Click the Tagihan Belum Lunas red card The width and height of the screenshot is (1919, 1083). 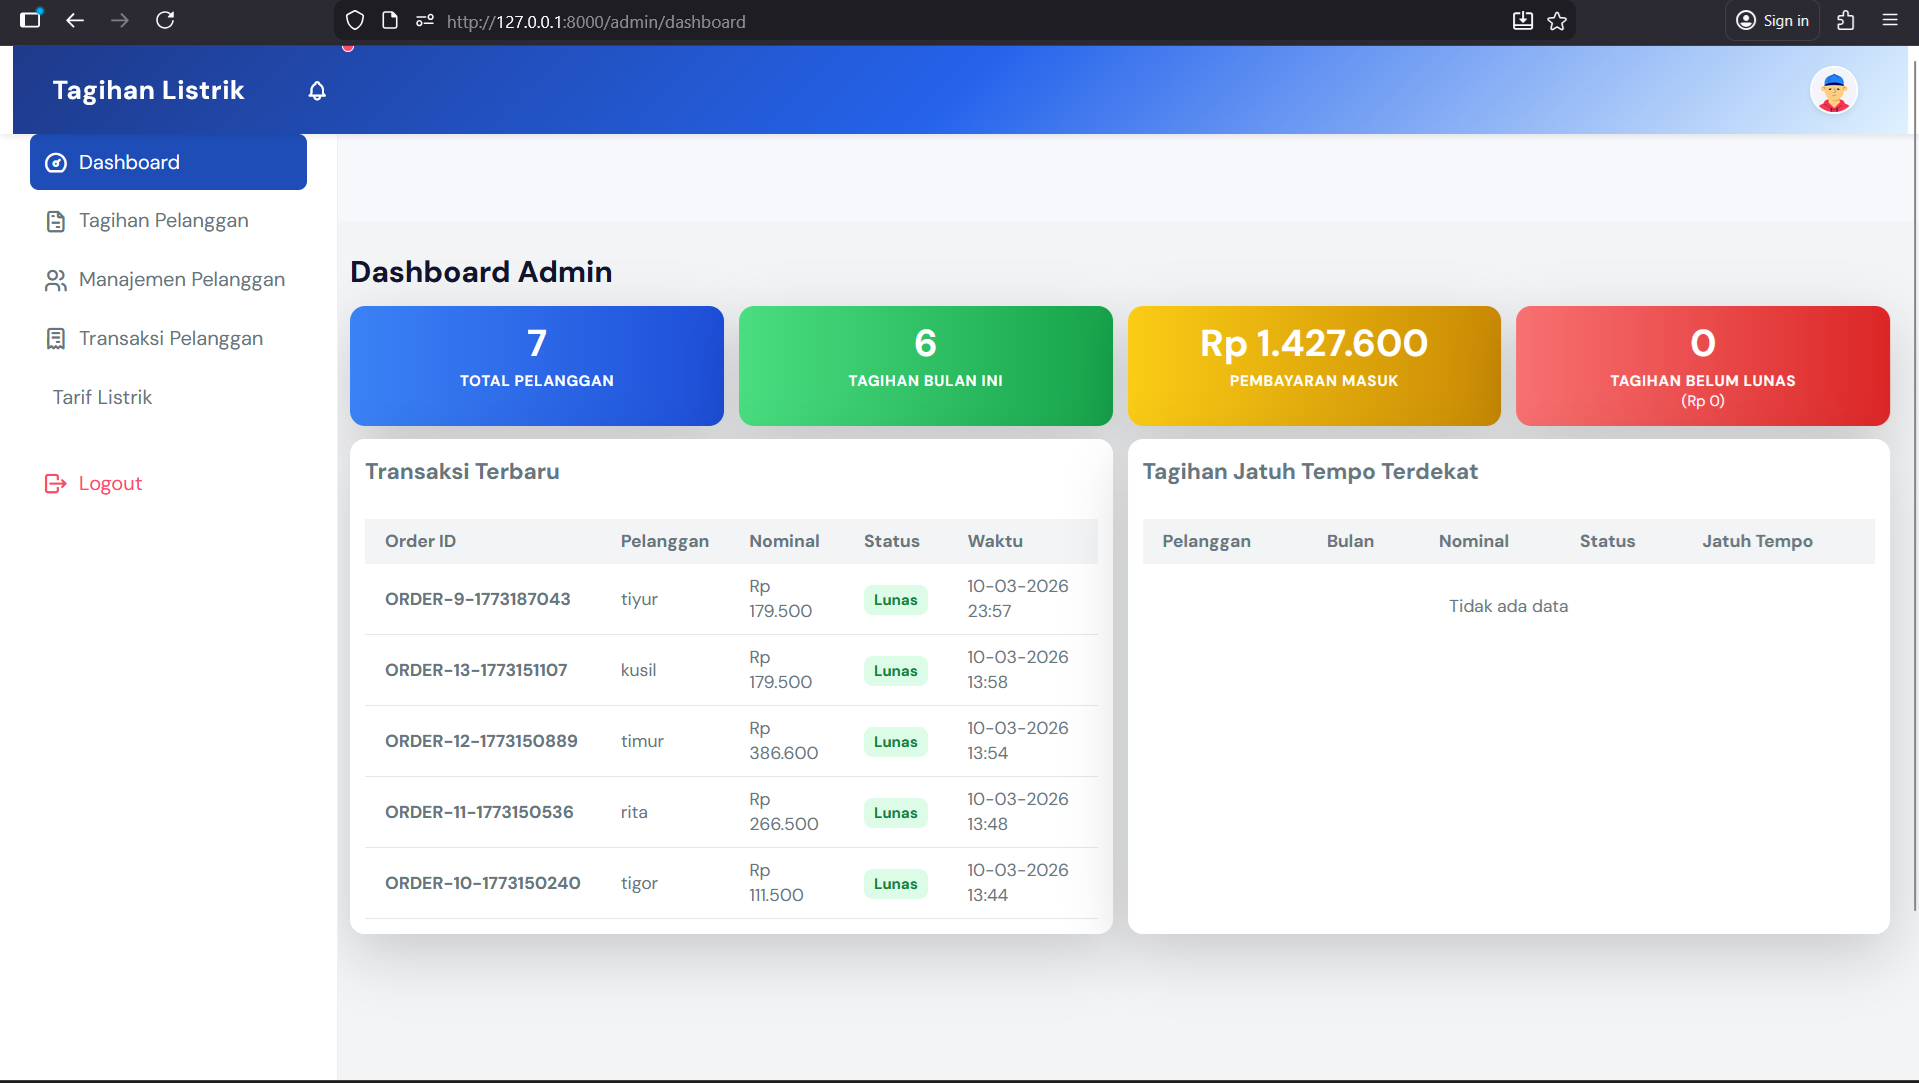click(1703, 366)
